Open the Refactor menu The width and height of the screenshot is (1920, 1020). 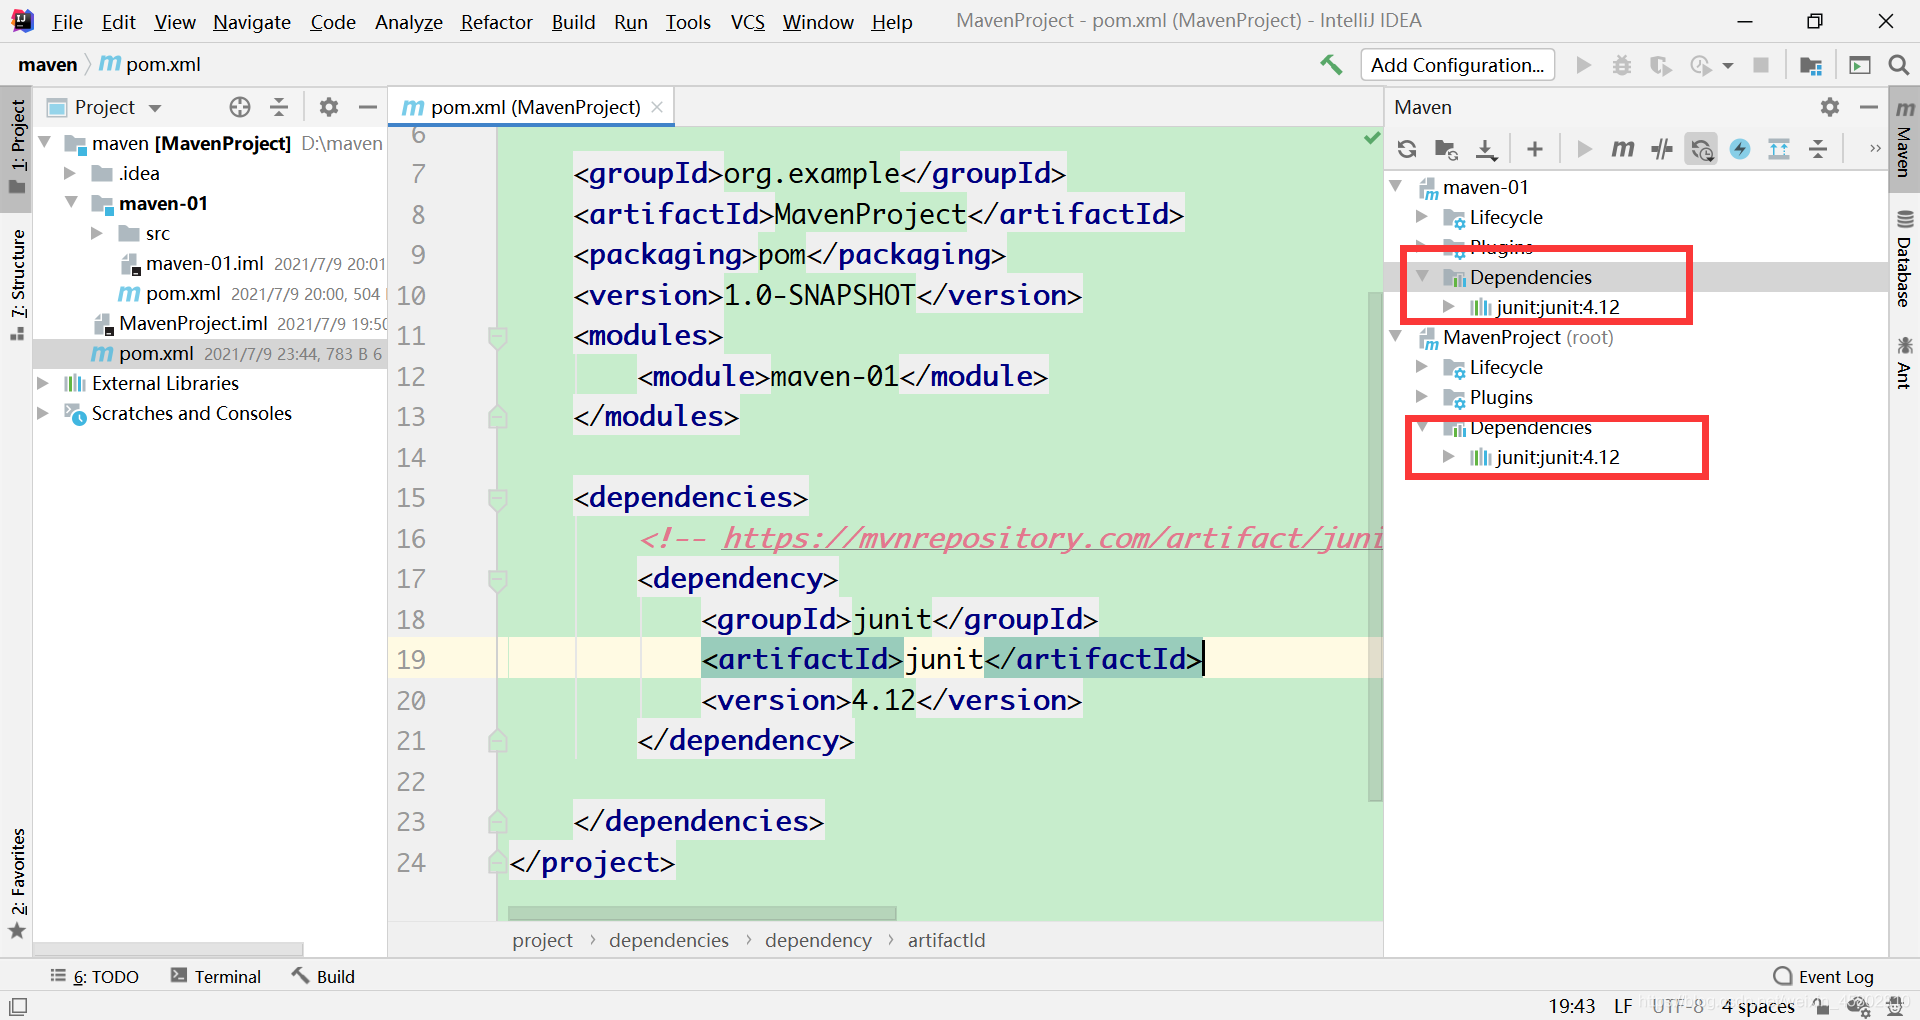[496, 22]
